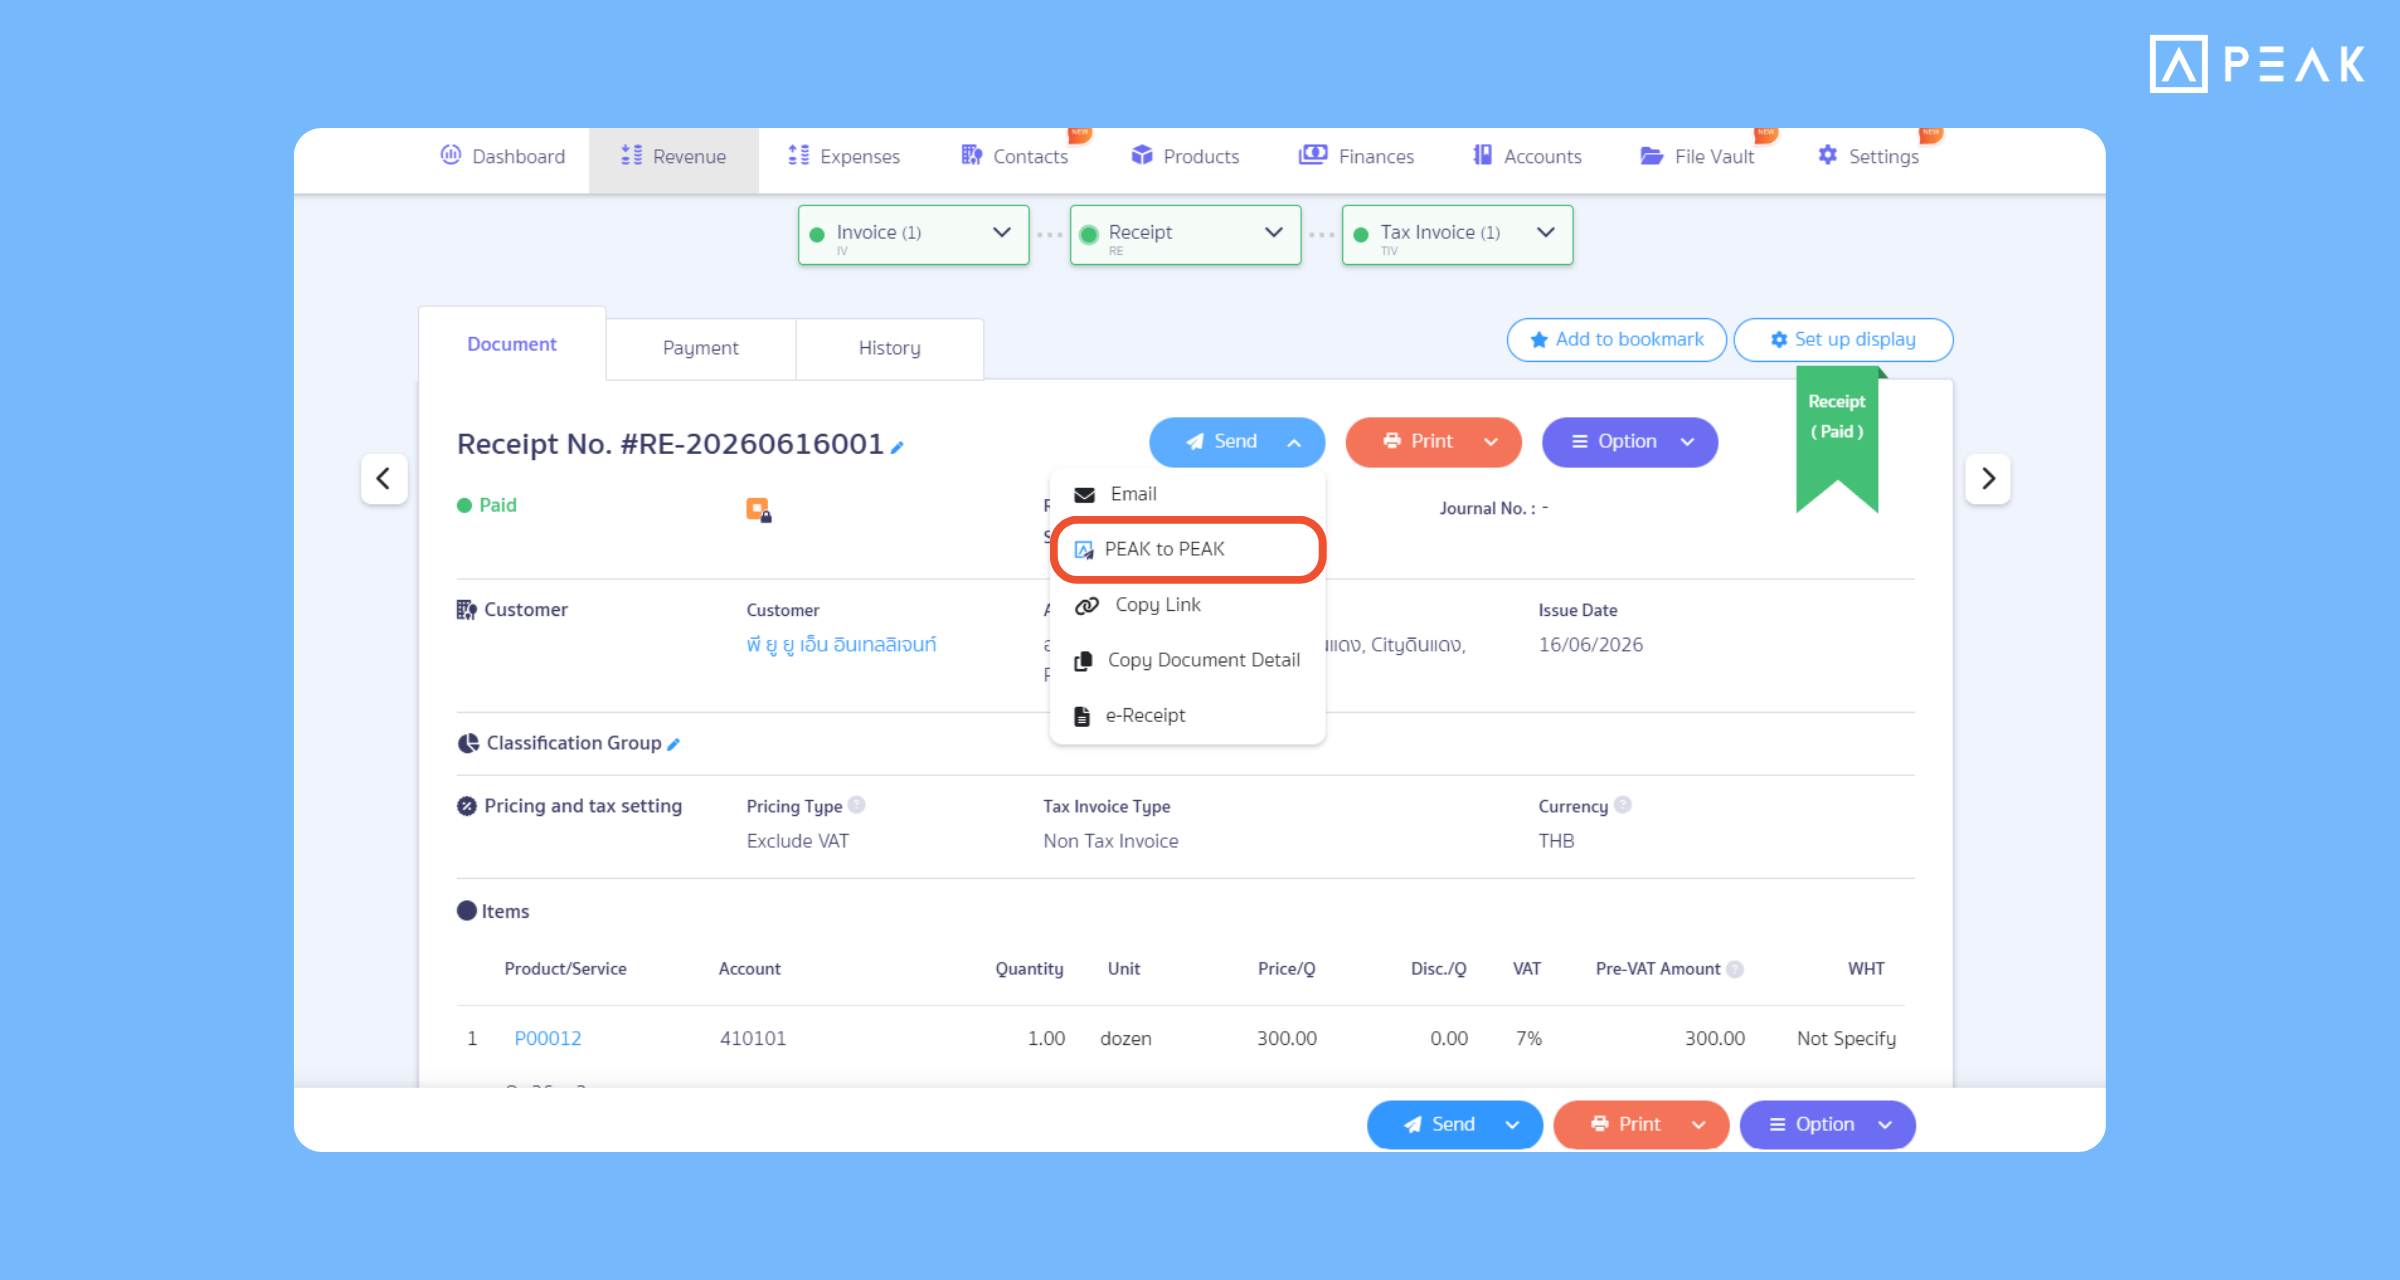Click the bottom Print button

(x=1641, y=1125)
